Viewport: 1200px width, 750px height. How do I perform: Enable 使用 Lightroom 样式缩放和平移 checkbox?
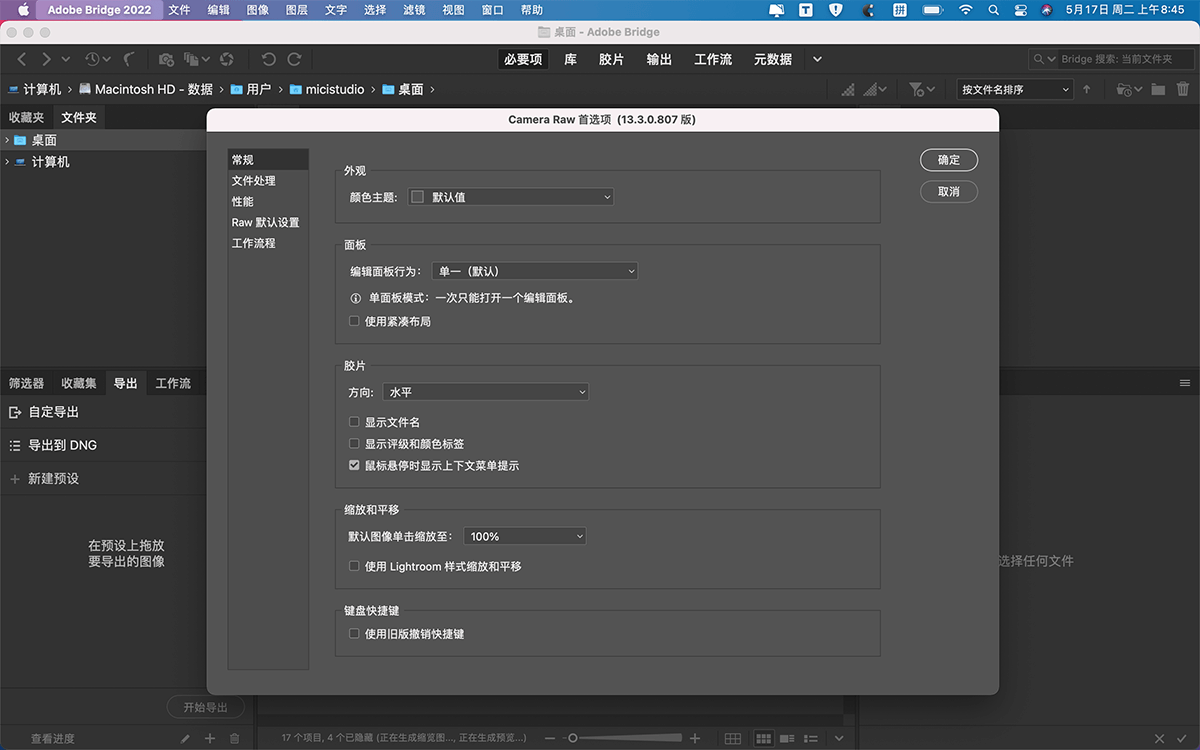click(x=354, y=566)
